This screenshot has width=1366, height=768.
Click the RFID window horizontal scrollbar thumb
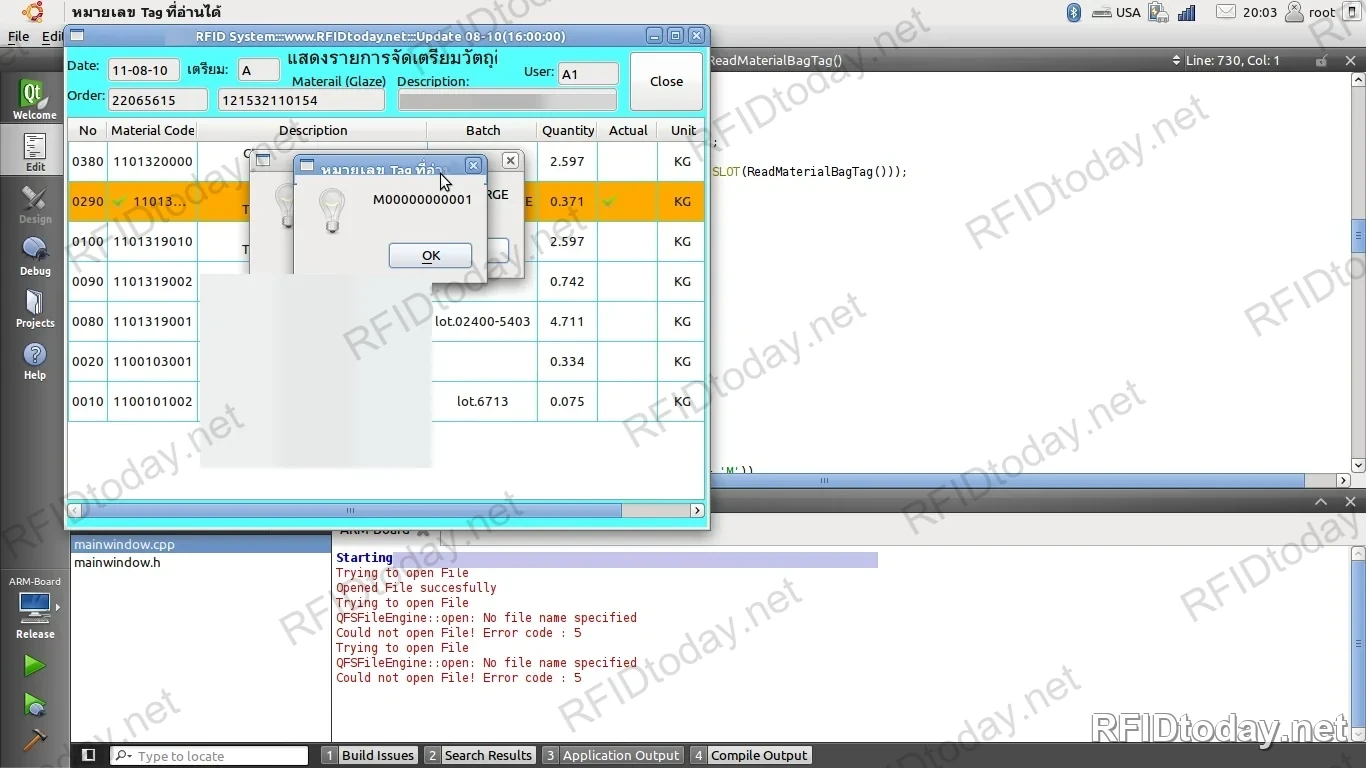click(351, 510)
